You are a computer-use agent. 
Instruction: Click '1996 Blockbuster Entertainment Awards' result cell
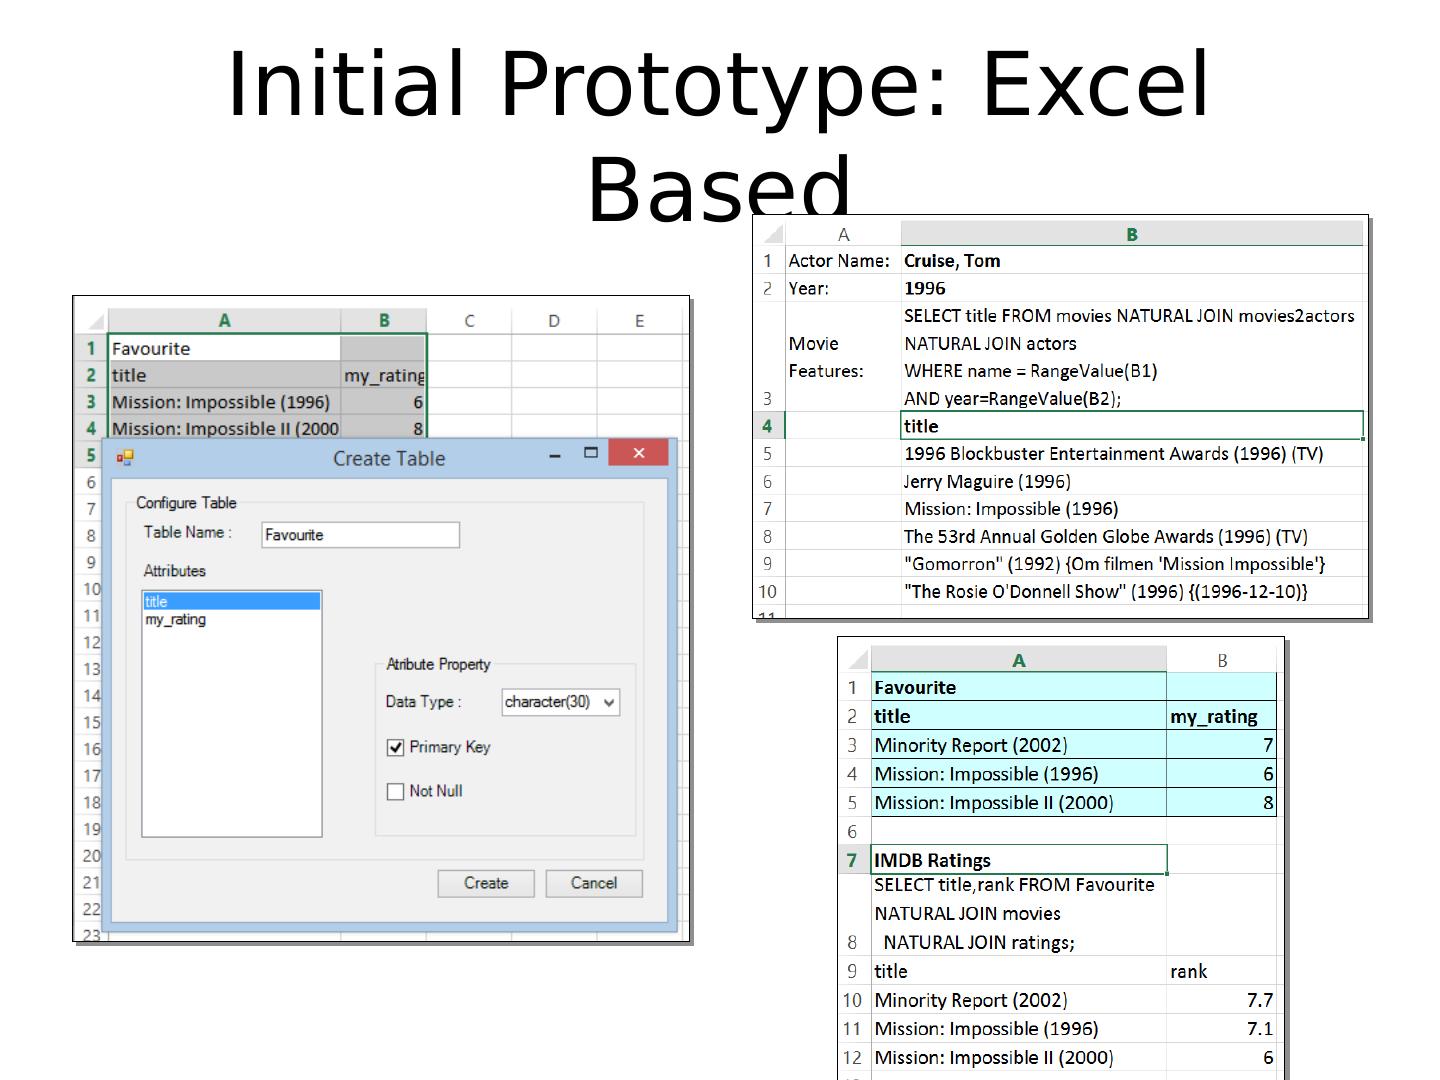click(1133, 454)
